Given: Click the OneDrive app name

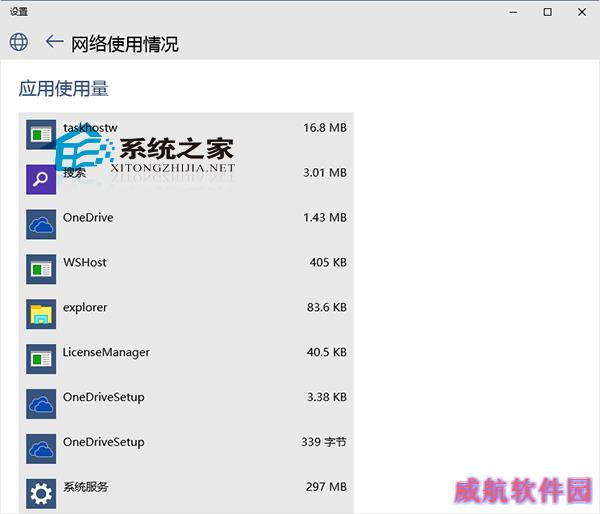Looking at the screenshot, I should click(88, 217).
